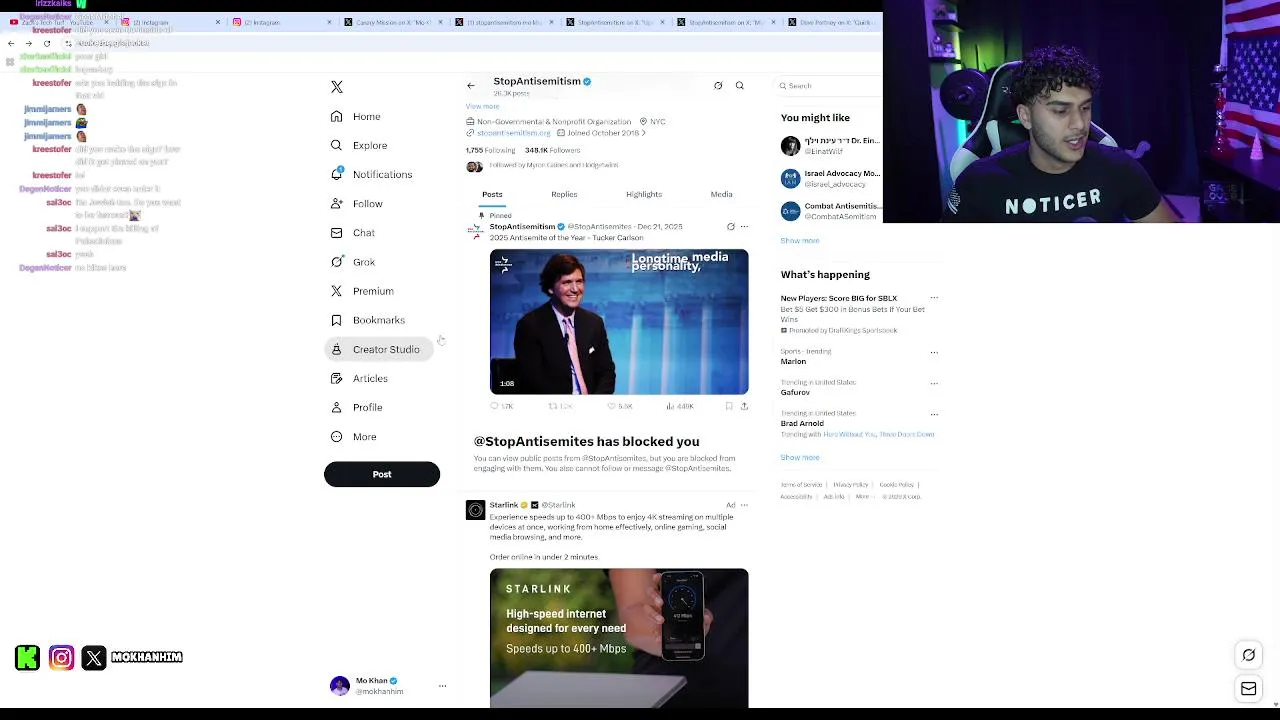Switch to the Dave Portnoy on X tab
Viewport: 1280px width, 720px height.
[x=835, y=22]
